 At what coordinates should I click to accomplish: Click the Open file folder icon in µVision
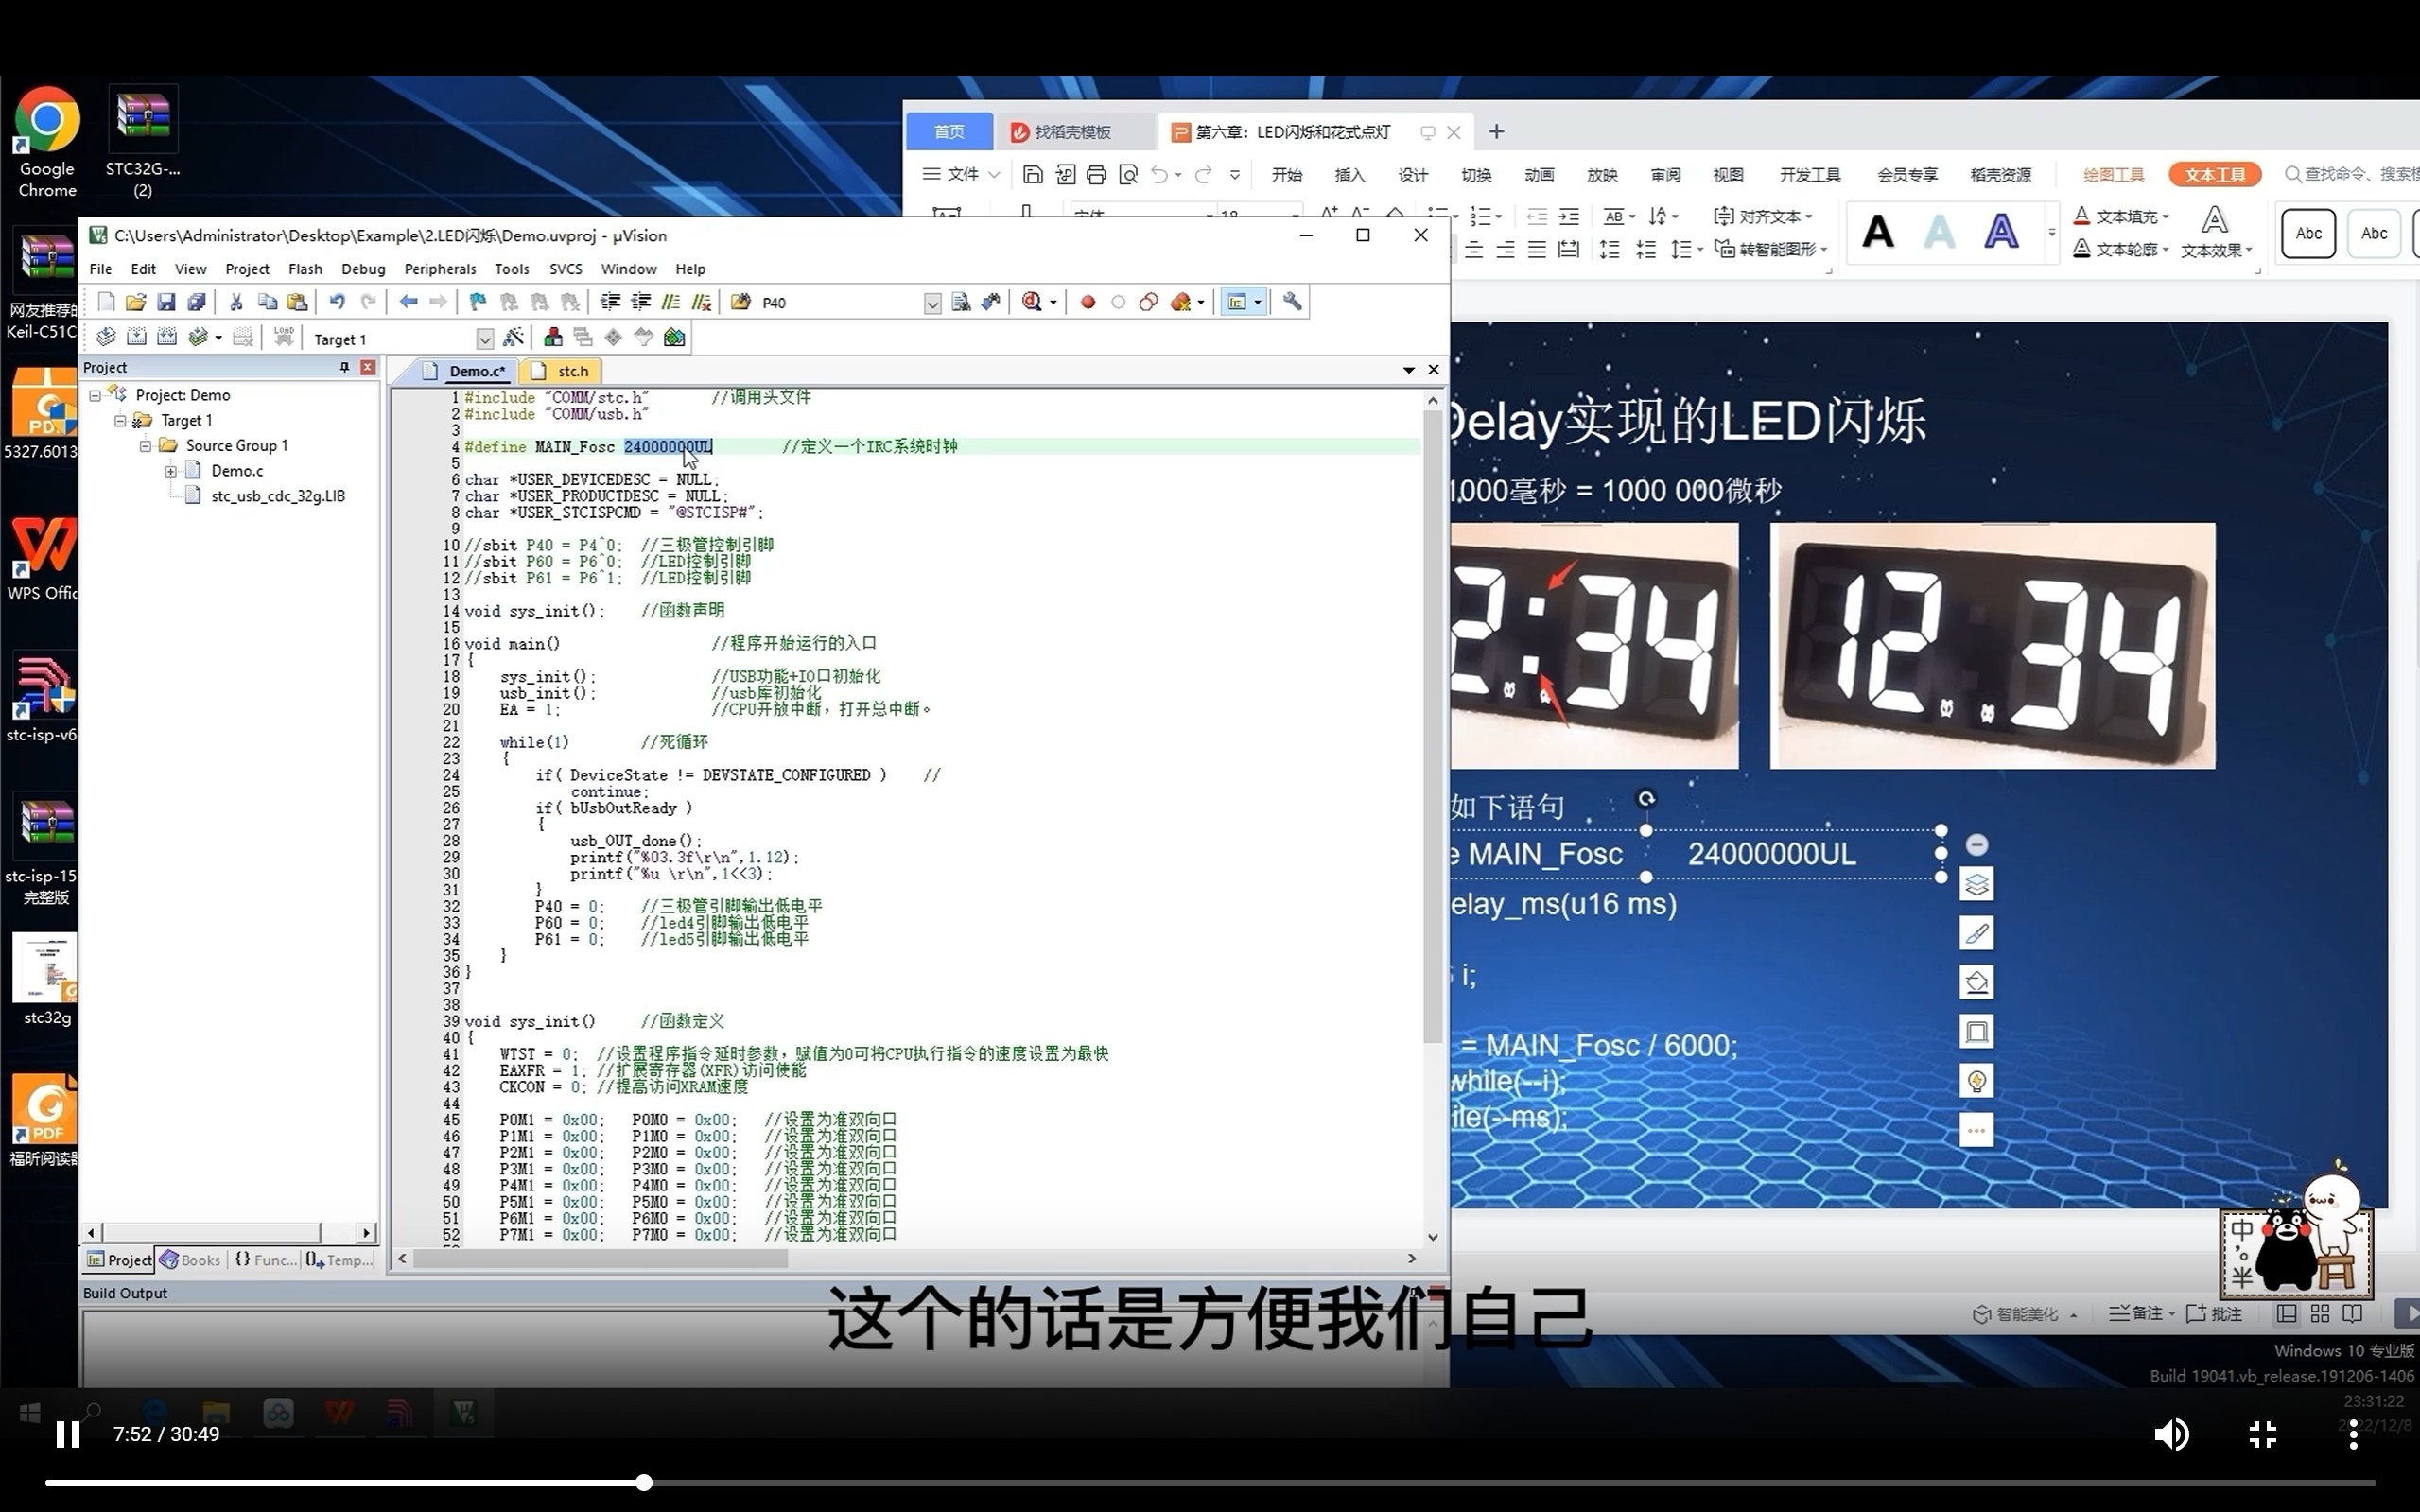136,302
